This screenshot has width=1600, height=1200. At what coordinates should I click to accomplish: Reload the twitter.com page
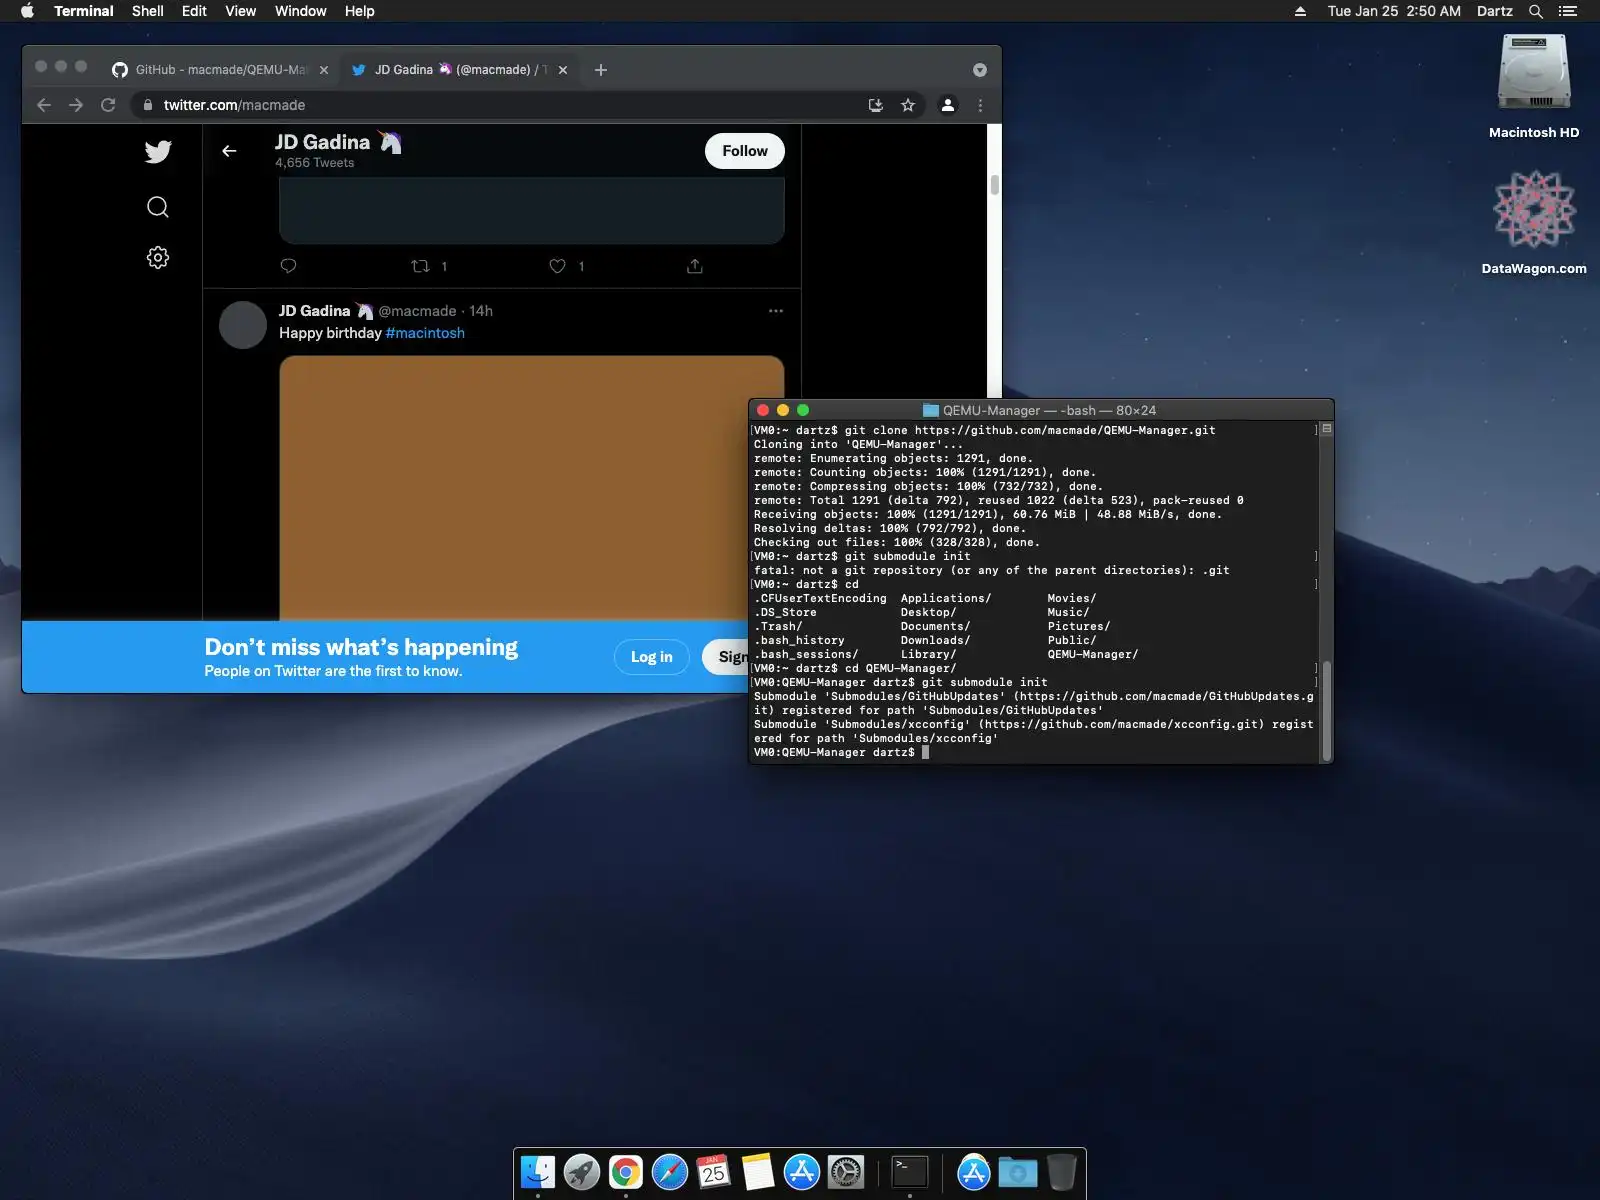pos(108,105)
